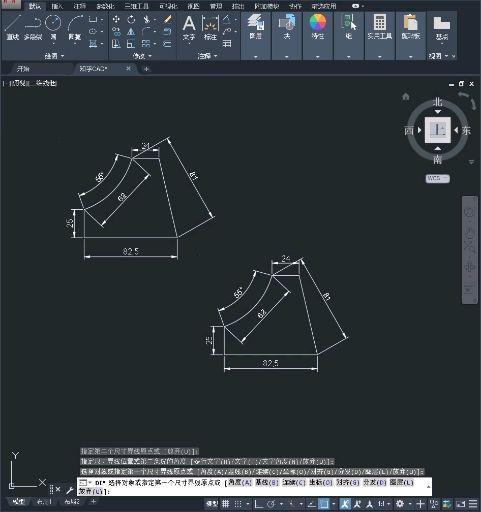Click the Dimension (标注) tool
The image size is (481, 512).
click(210, 28)
